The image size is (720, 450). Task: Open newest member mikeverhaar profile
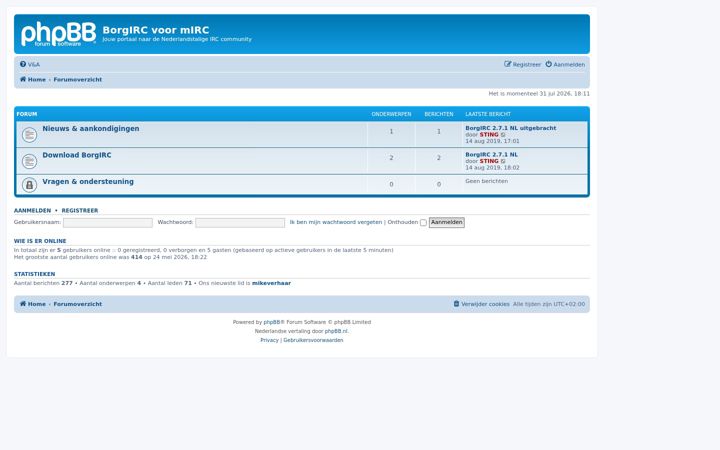tap(271, 283)
